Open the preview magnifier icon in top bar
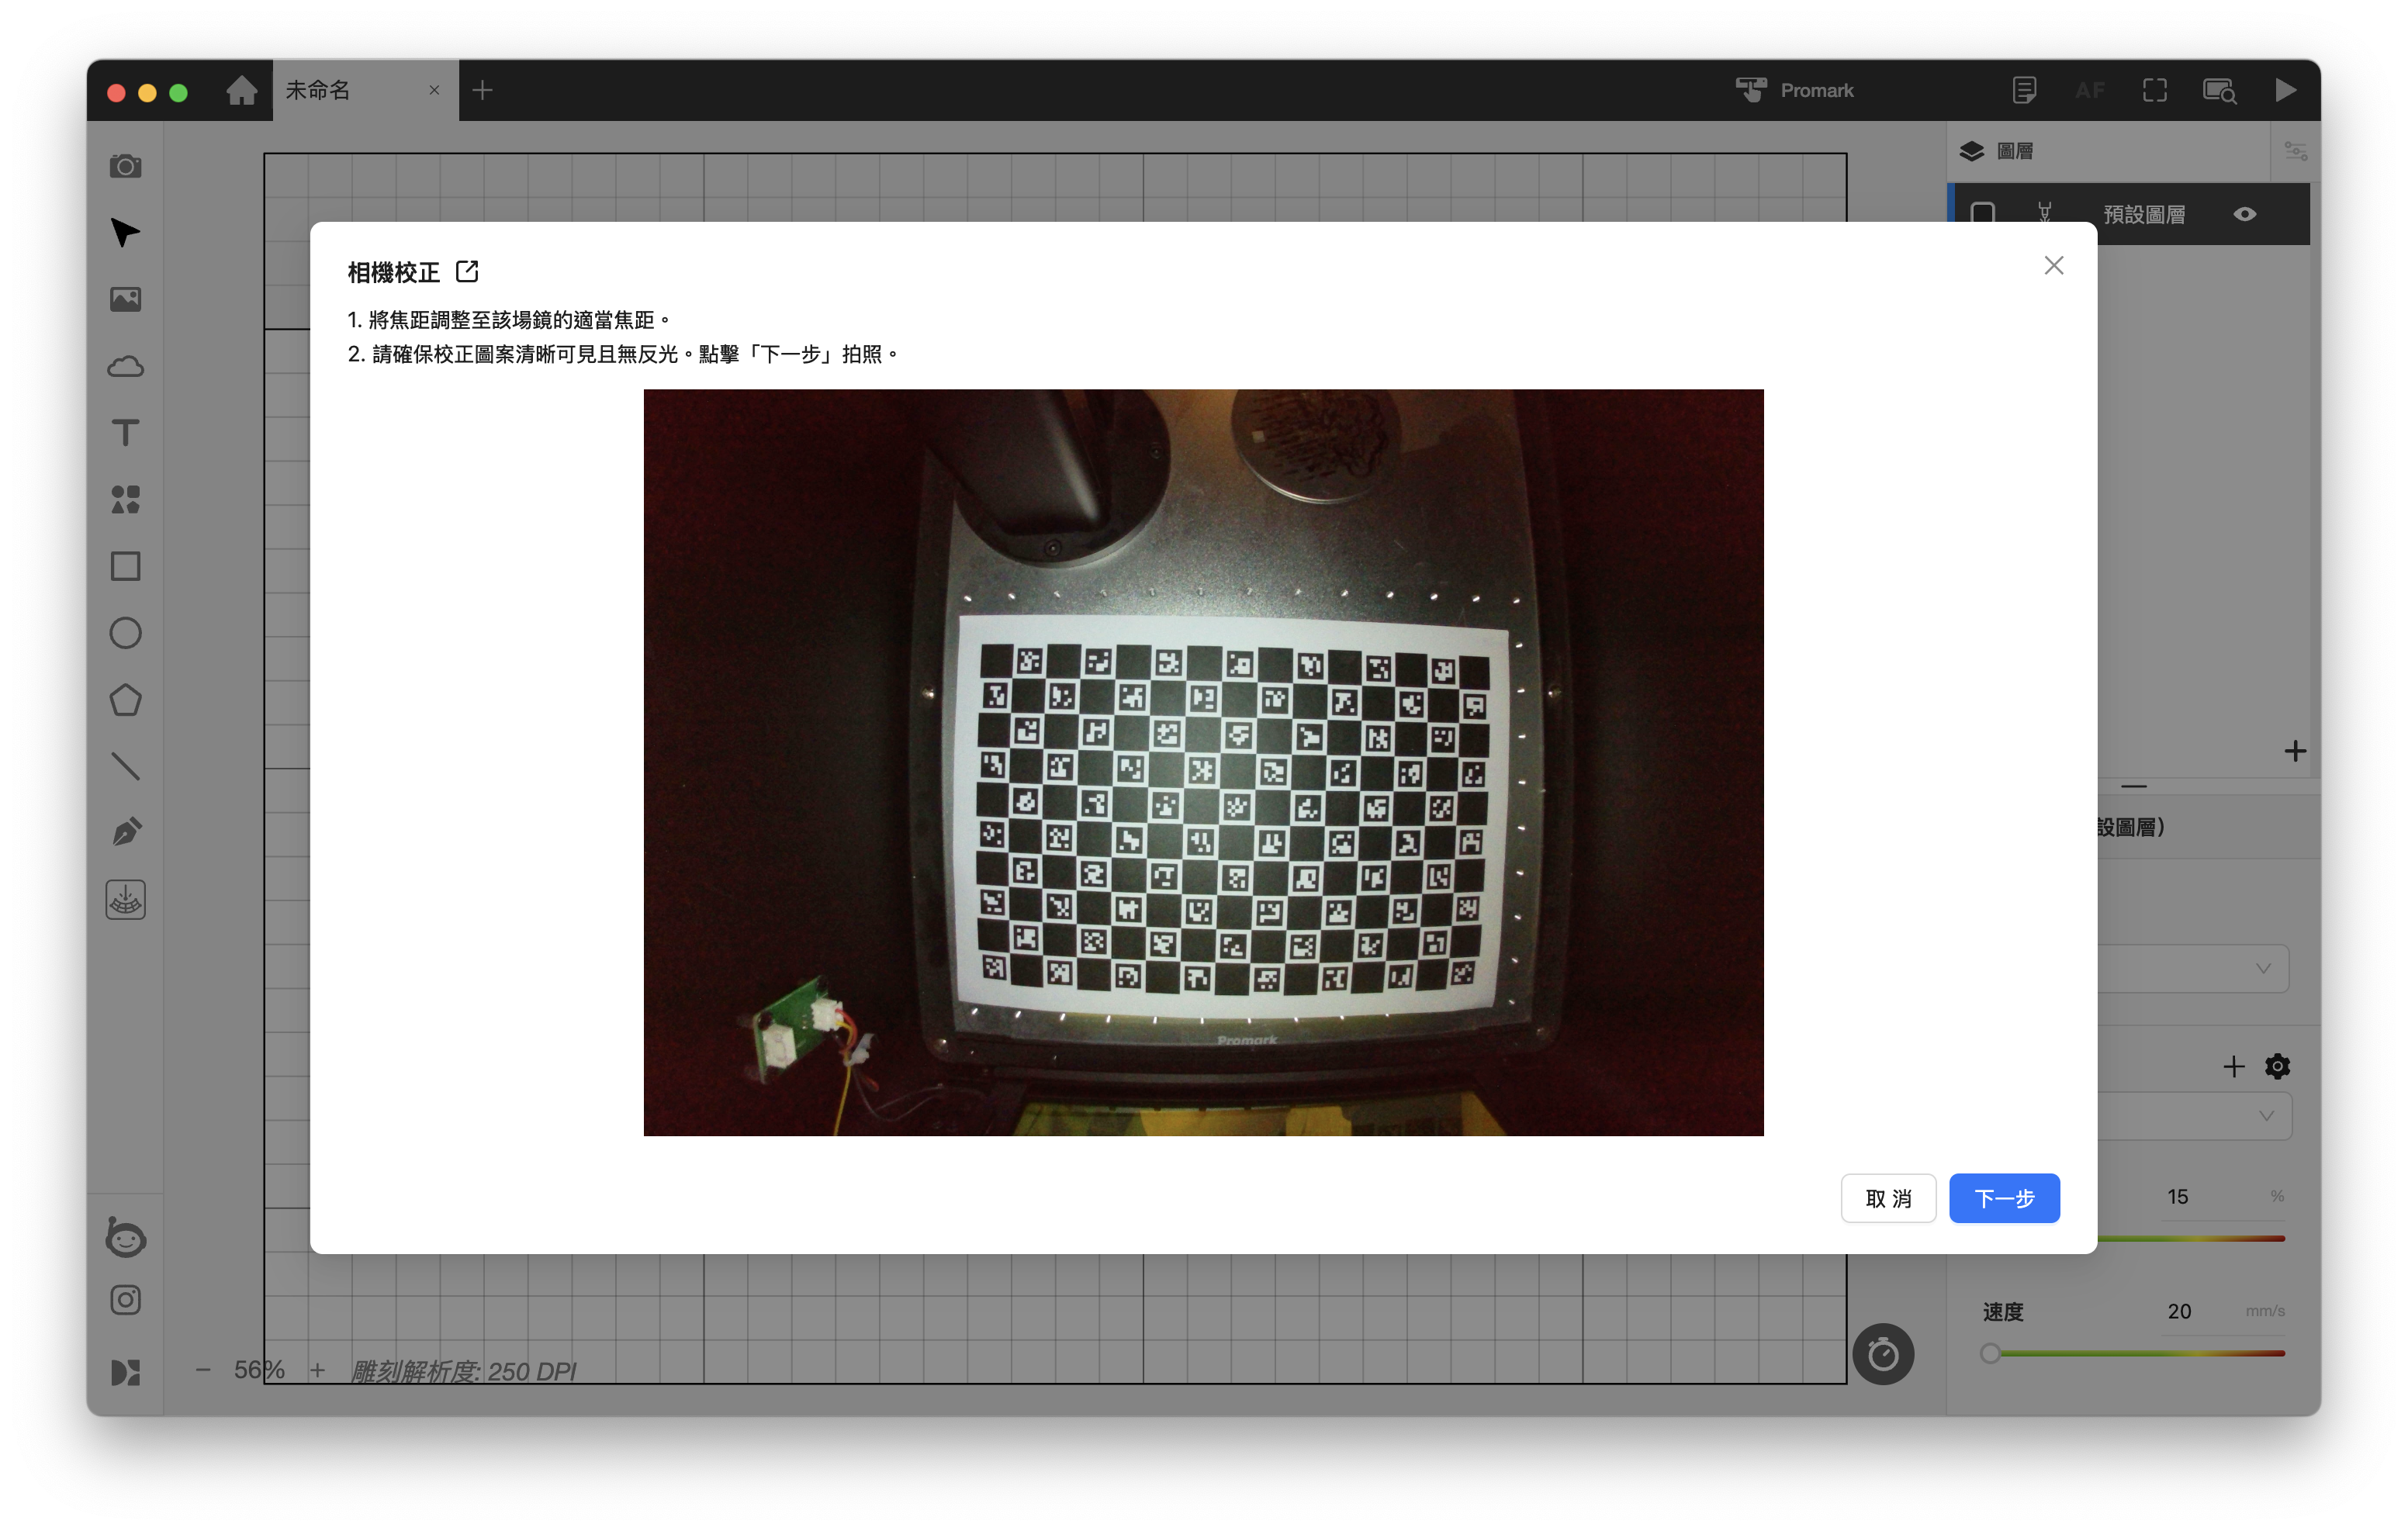 tap(2220, 90)
